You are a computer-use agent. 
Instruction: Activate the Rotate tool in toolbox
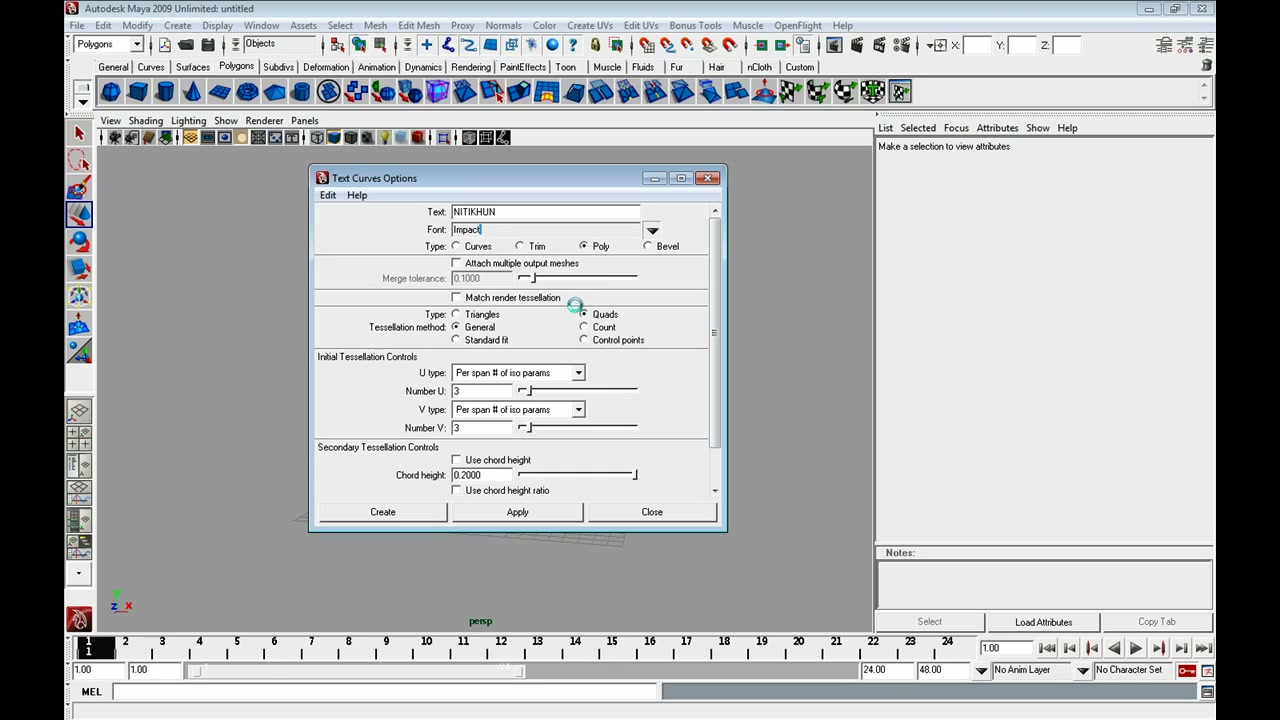tap(79, 241)
